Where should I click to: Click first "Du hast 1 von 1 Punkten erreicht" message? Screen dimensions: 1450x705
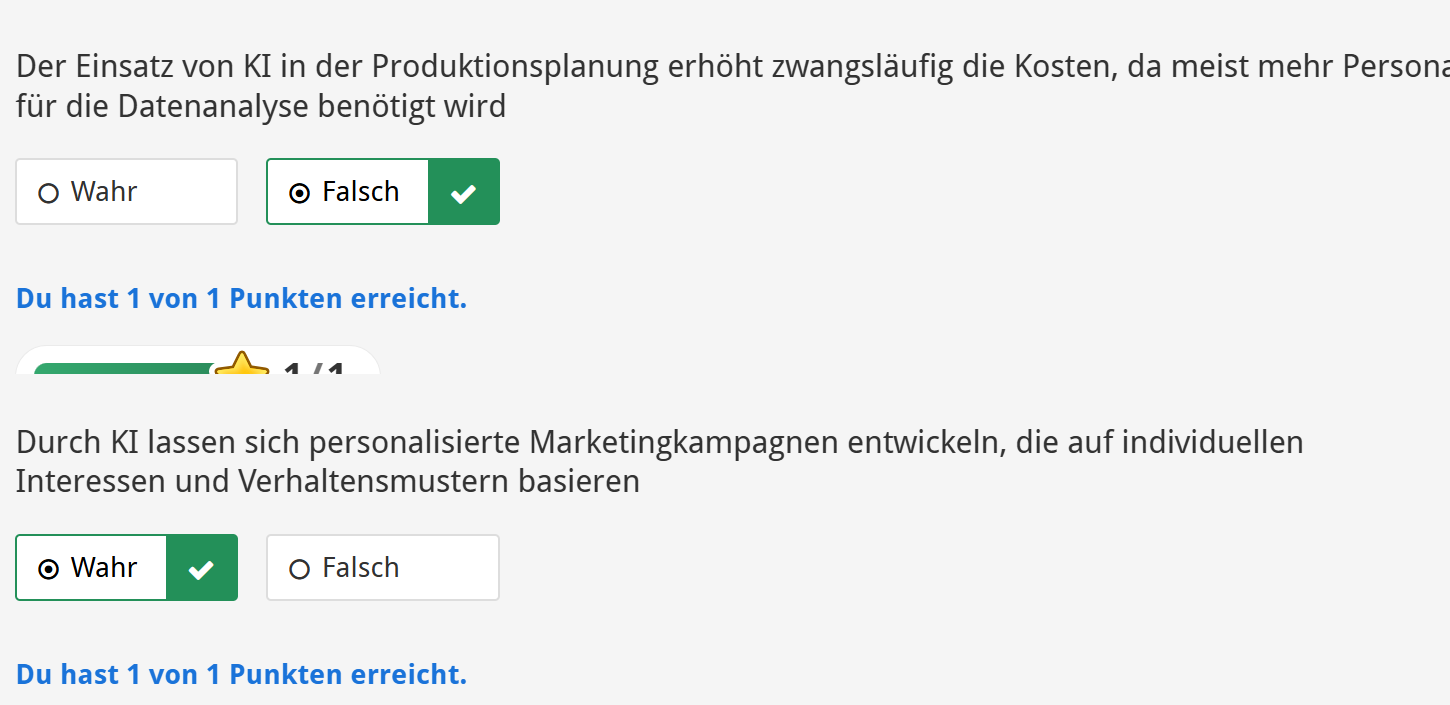(241, 298)
